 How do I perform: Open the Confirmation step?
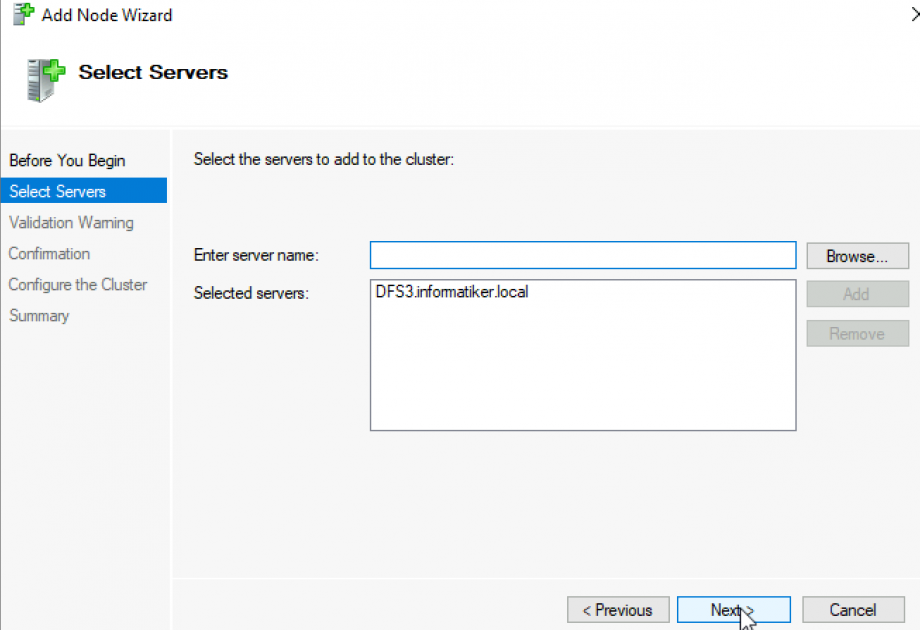[x=49, y=253]
